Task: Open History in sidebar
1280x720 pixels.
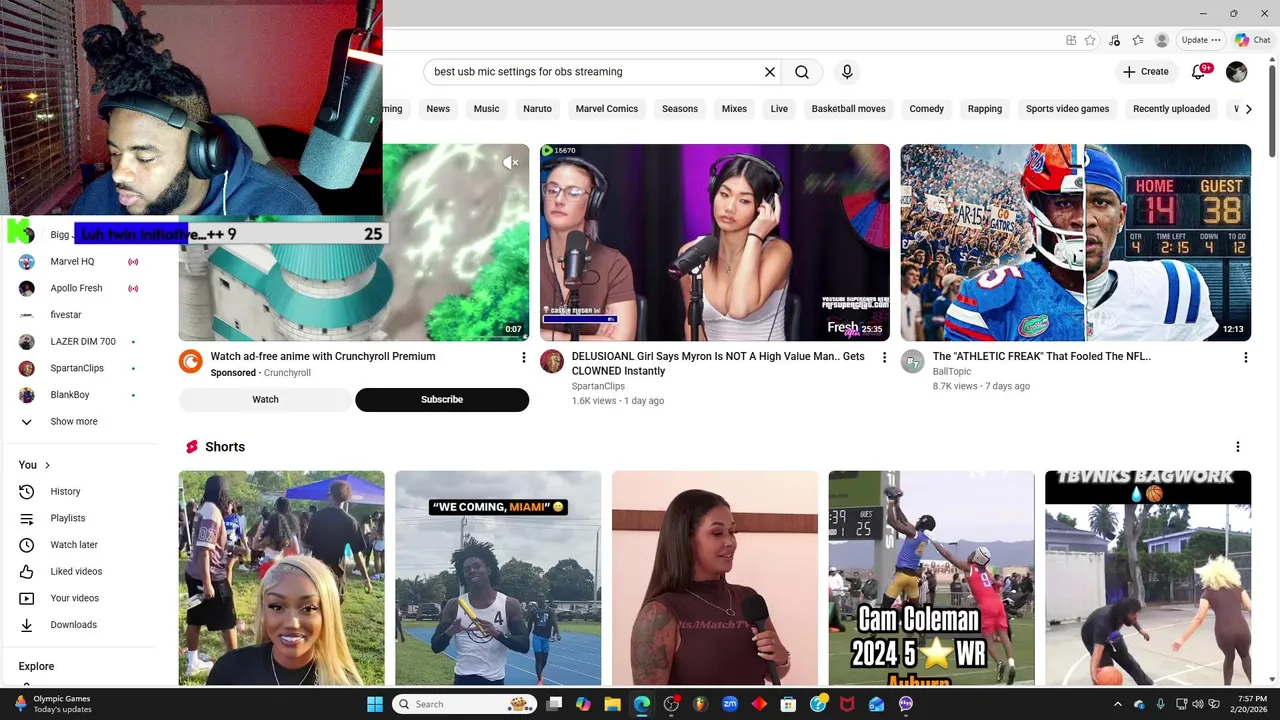Action: (79, 492)
